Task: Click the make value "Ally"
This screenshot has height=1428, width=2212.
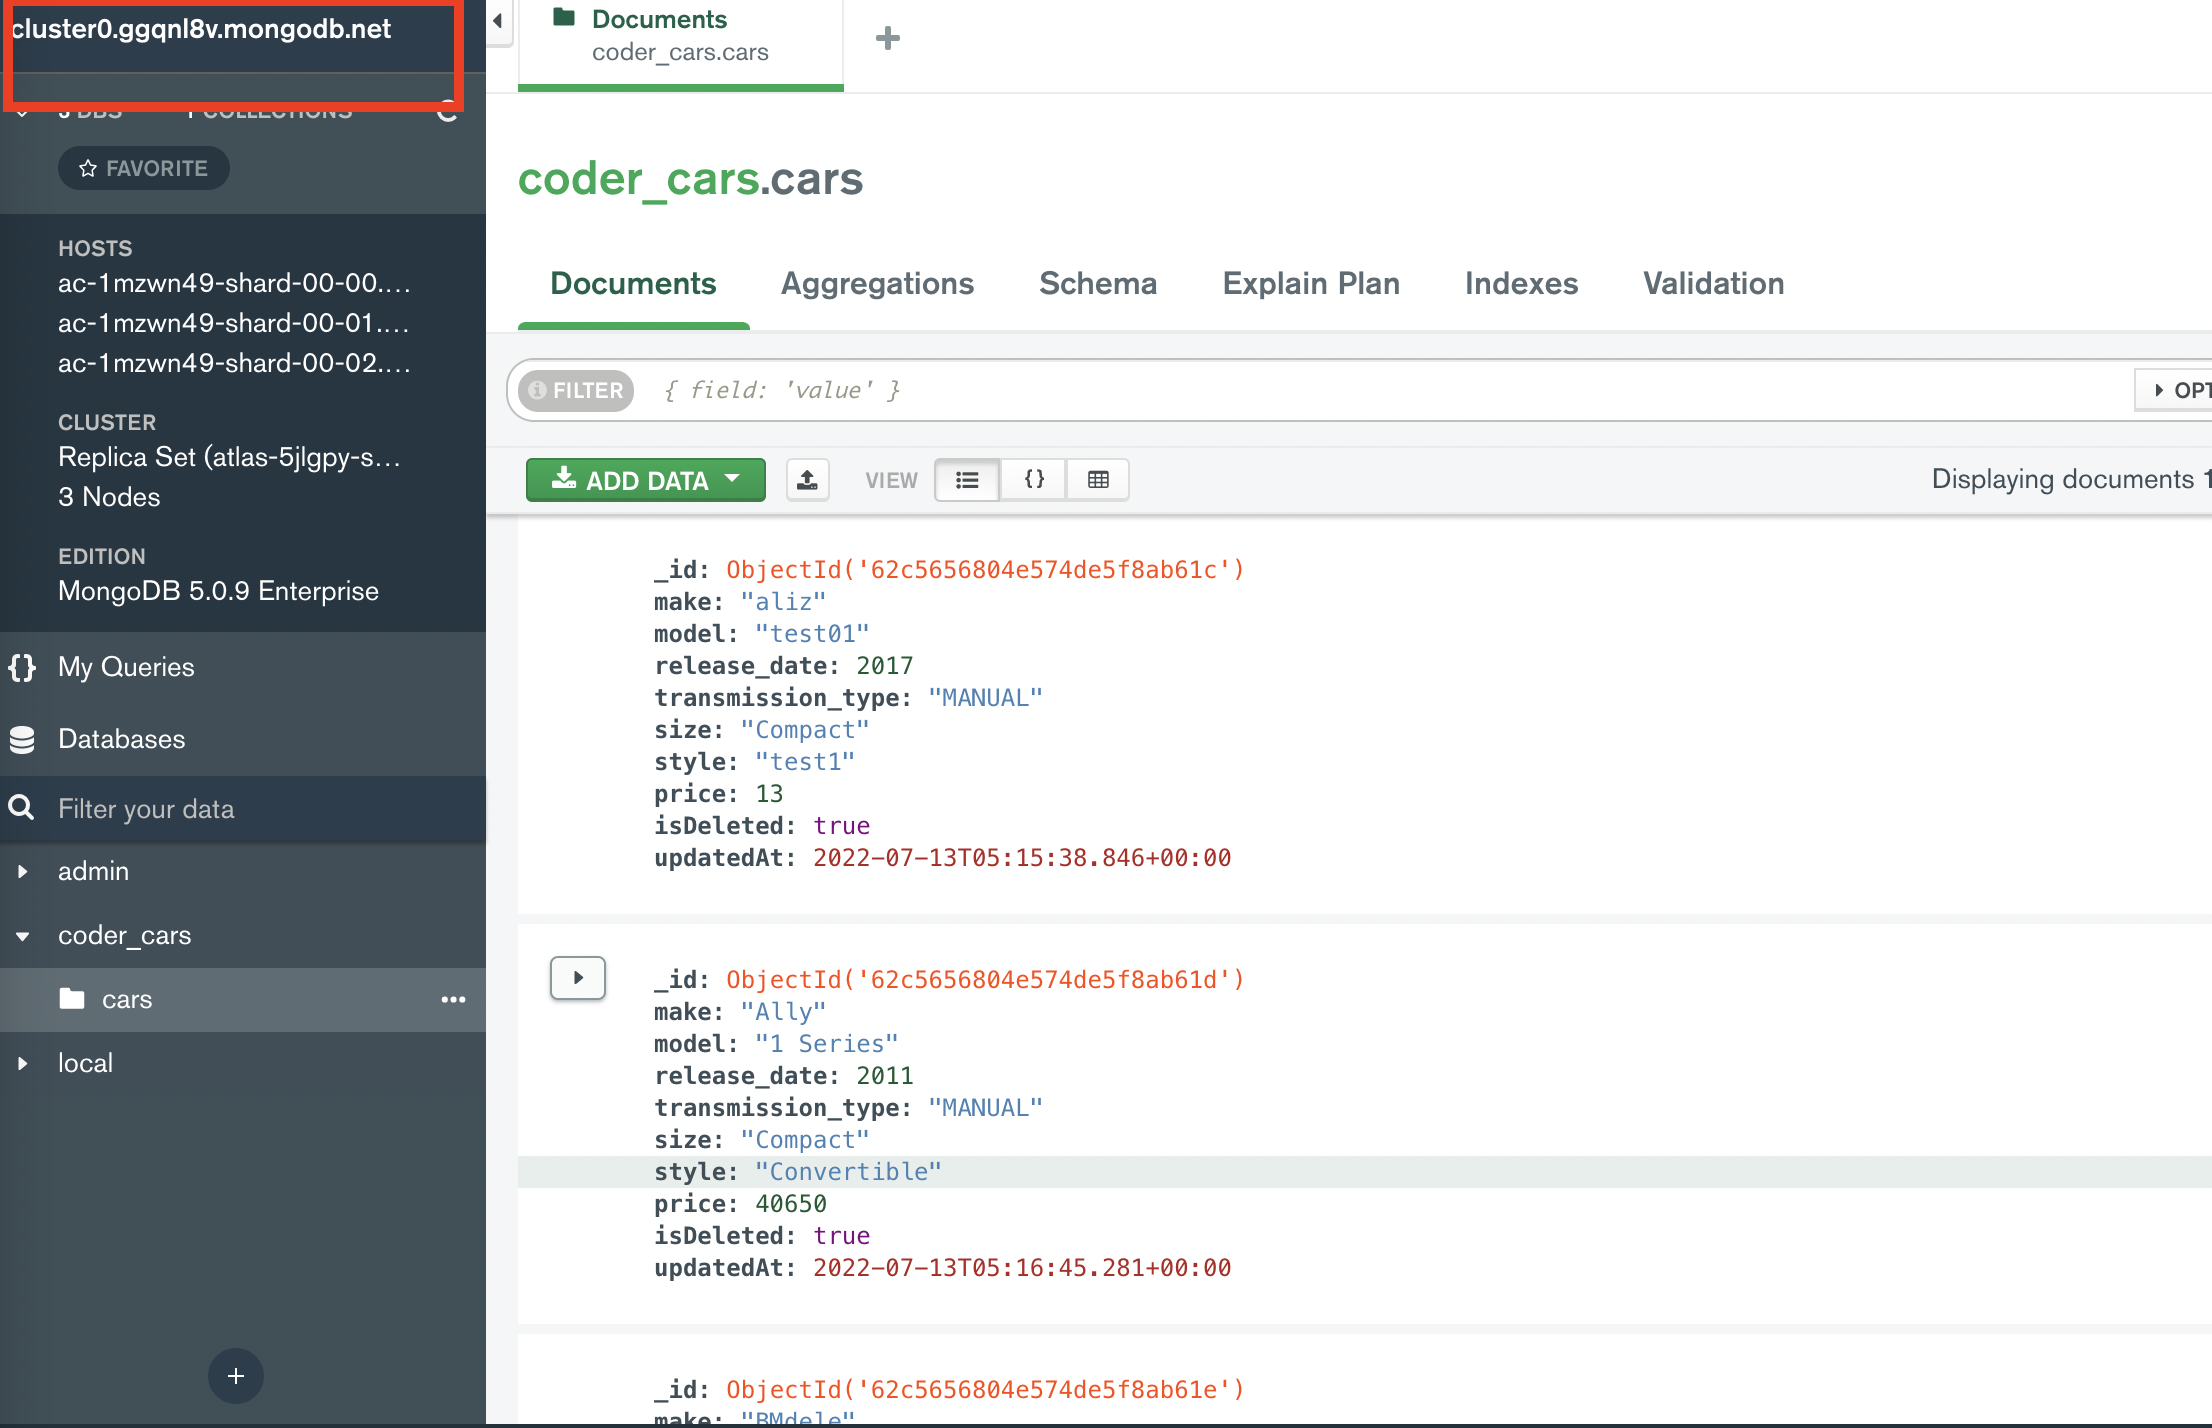Action: click(x=783, y=1012)
